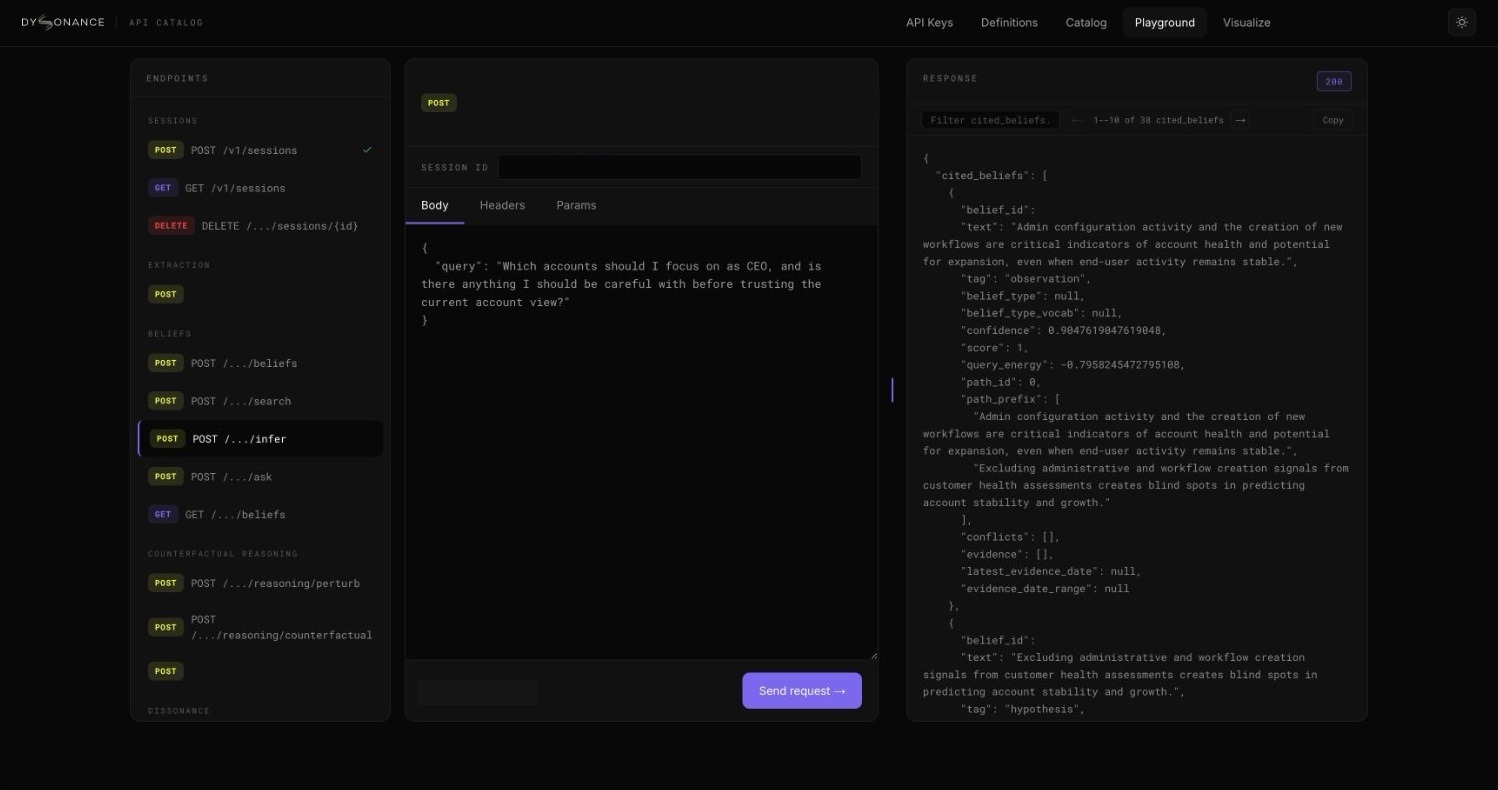Select the unlabeled POST below reasoning/counterfactual
This screenshot has width=1498, height=790.
click(x=260, y=671)
